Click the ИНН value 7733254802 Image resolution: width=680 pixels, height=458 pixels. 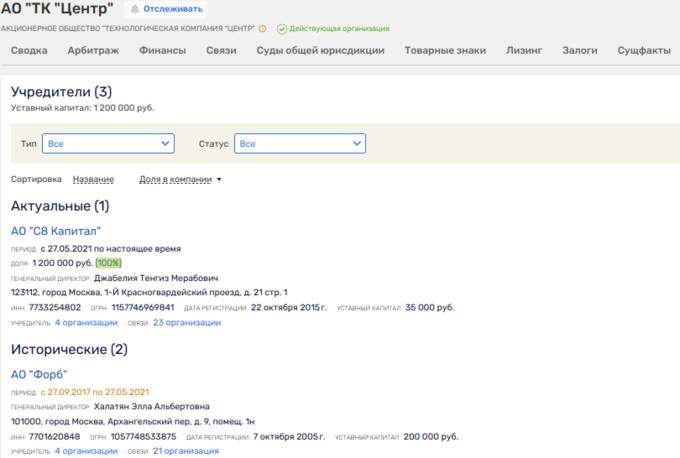tap(55, 308)
